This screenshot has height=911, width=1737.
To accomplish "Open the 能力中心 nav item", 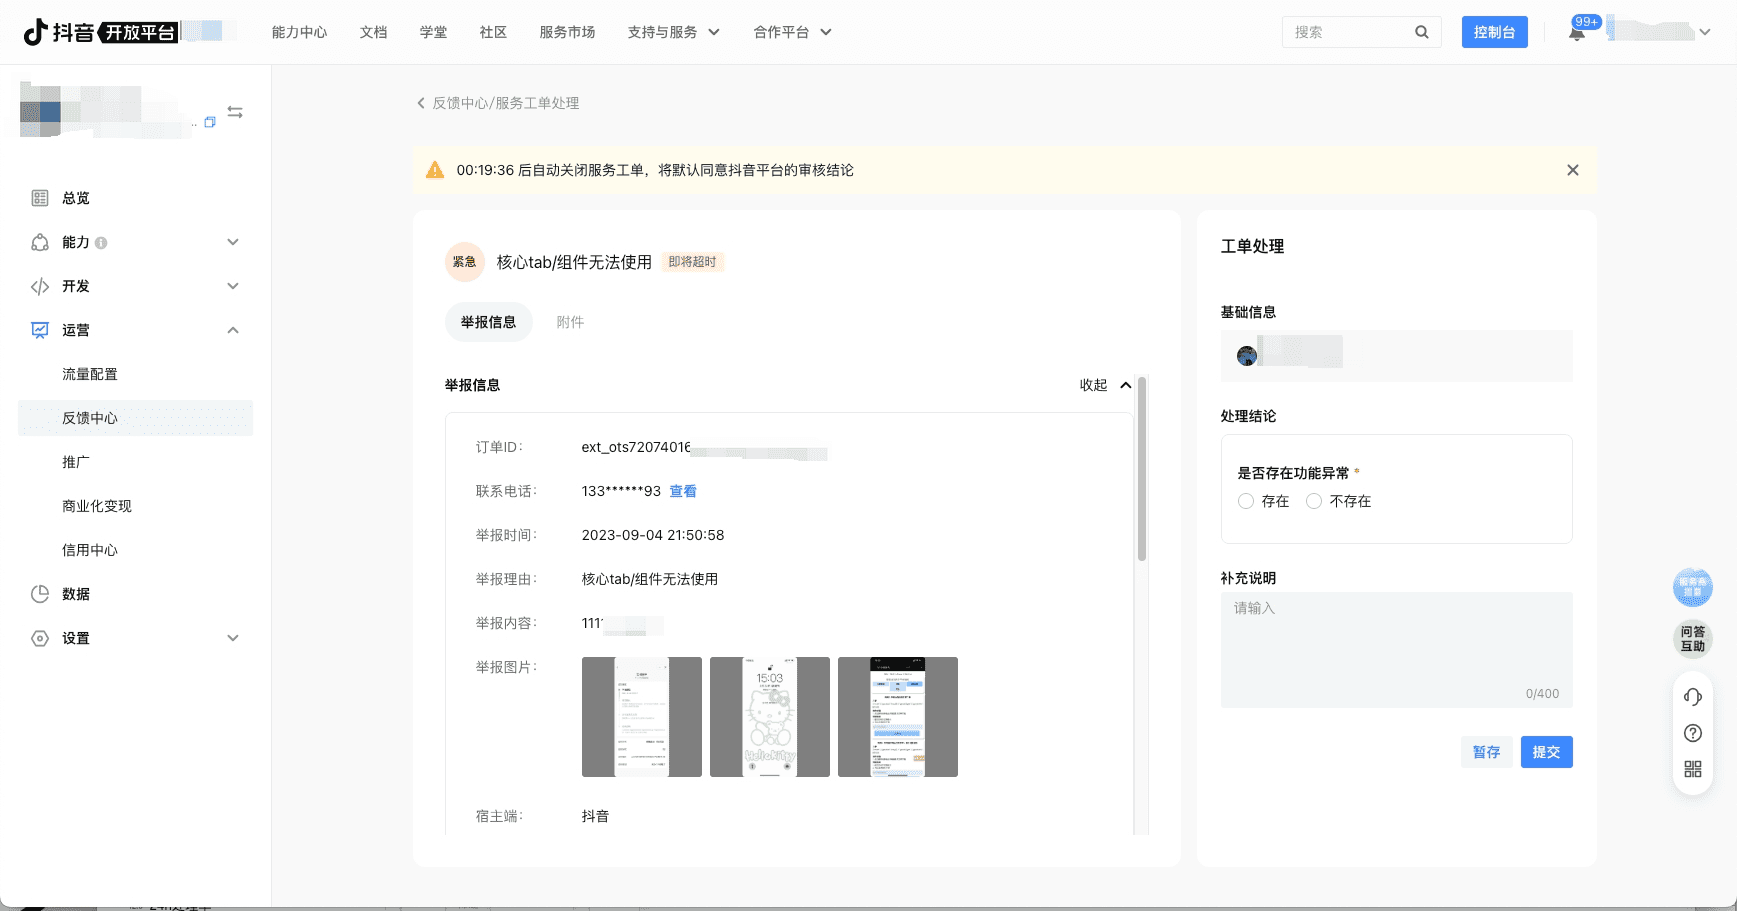I will coord(299,32).
